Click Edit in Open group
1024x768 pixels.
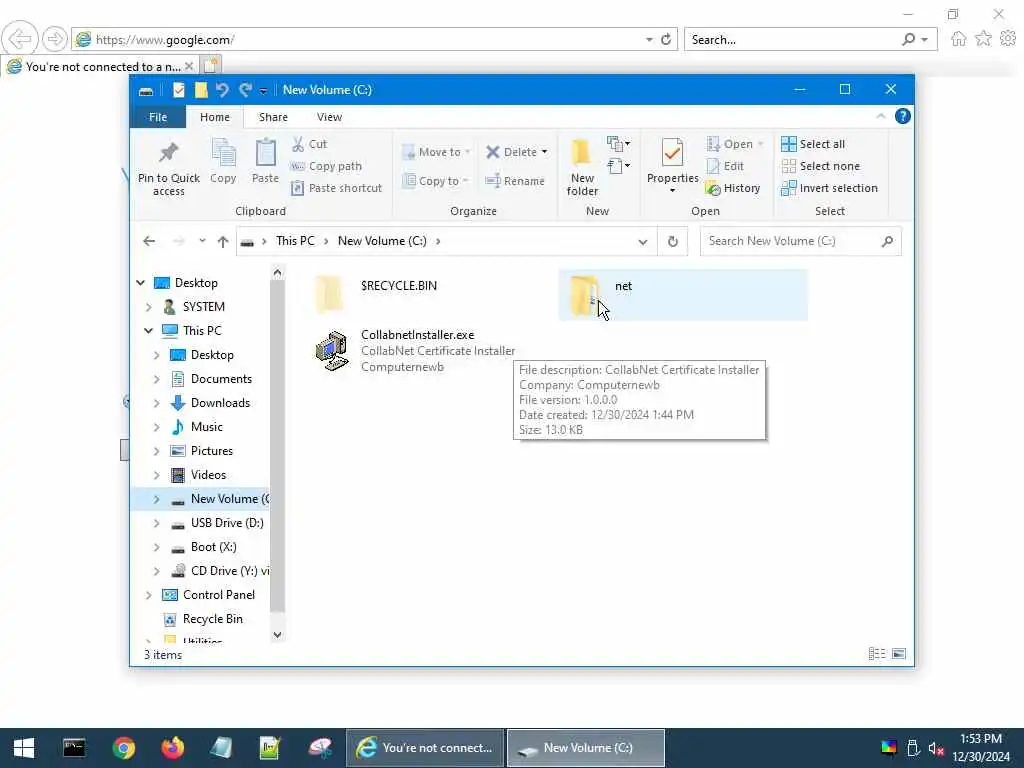click(x=725, y=166)
